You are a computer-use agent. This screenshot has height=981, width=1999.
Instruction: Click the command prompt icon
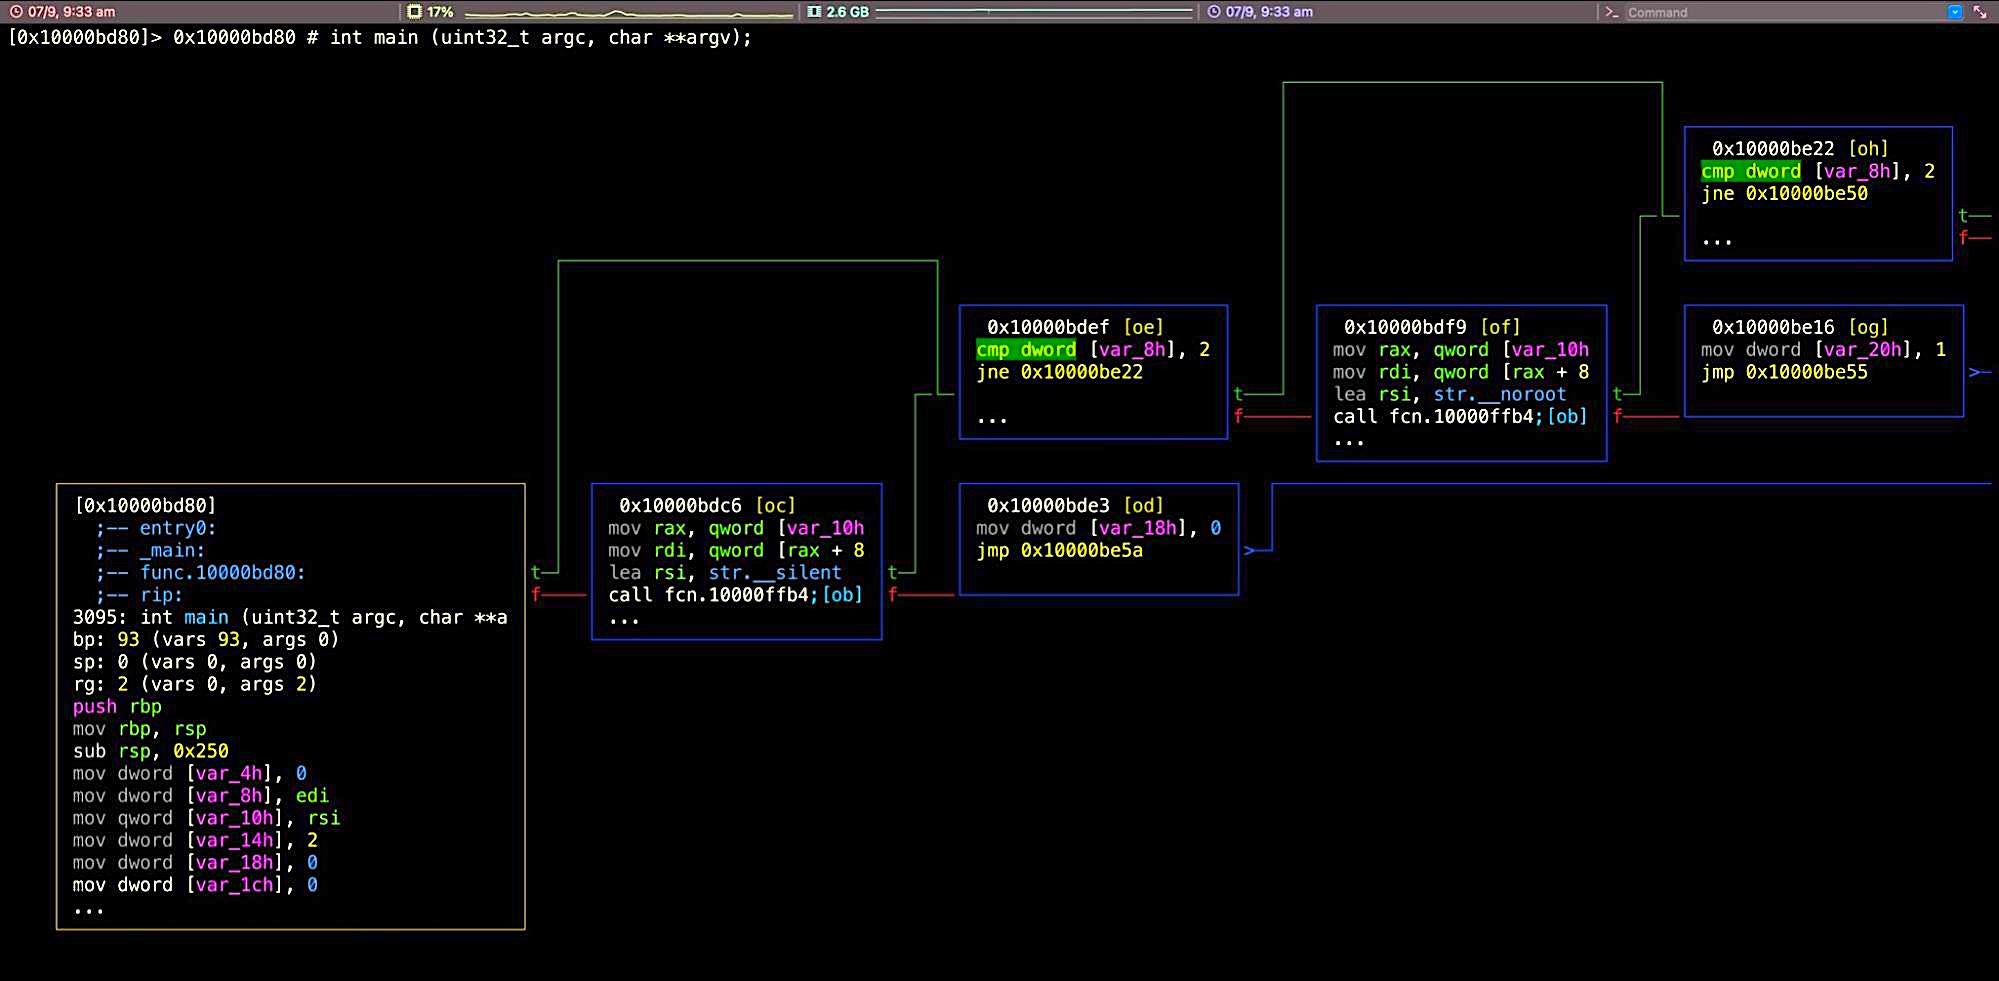(x=1611, y=12)
